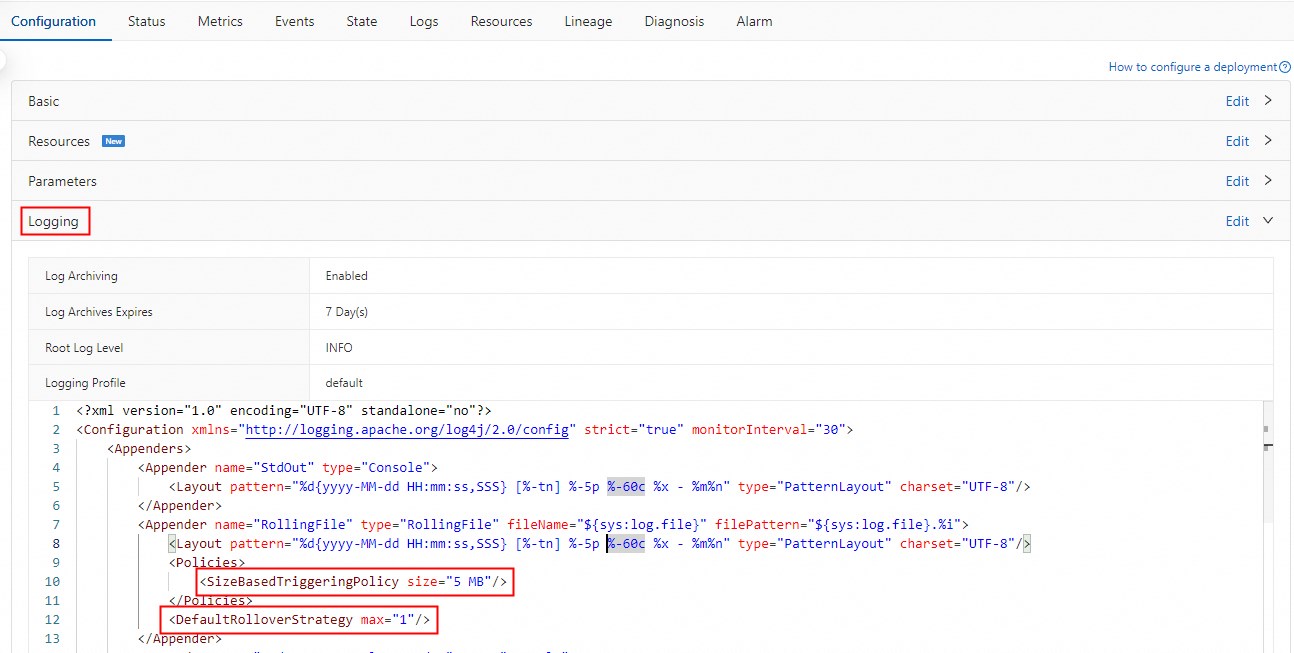Open 'How to configure a deployment' link

(x=1193, y=67)
